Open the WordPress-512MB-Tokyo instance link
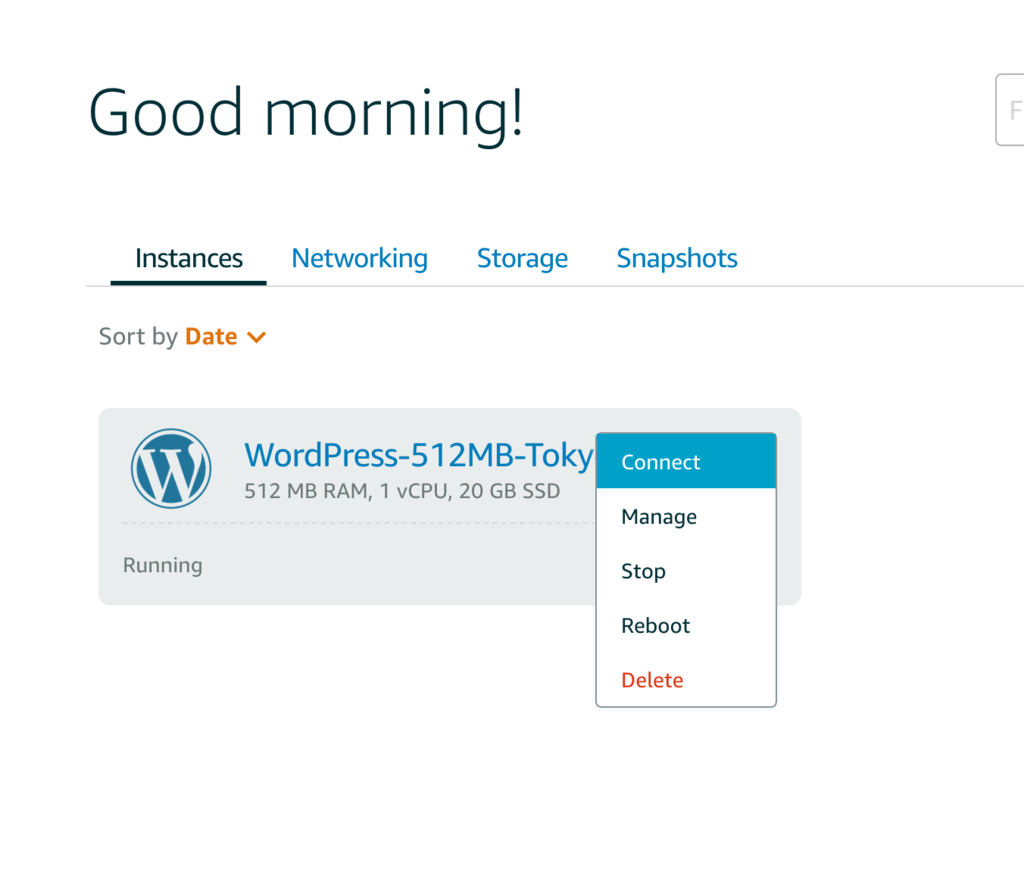The width and height of the screenshot is (1024, 869). pos(419,455)
